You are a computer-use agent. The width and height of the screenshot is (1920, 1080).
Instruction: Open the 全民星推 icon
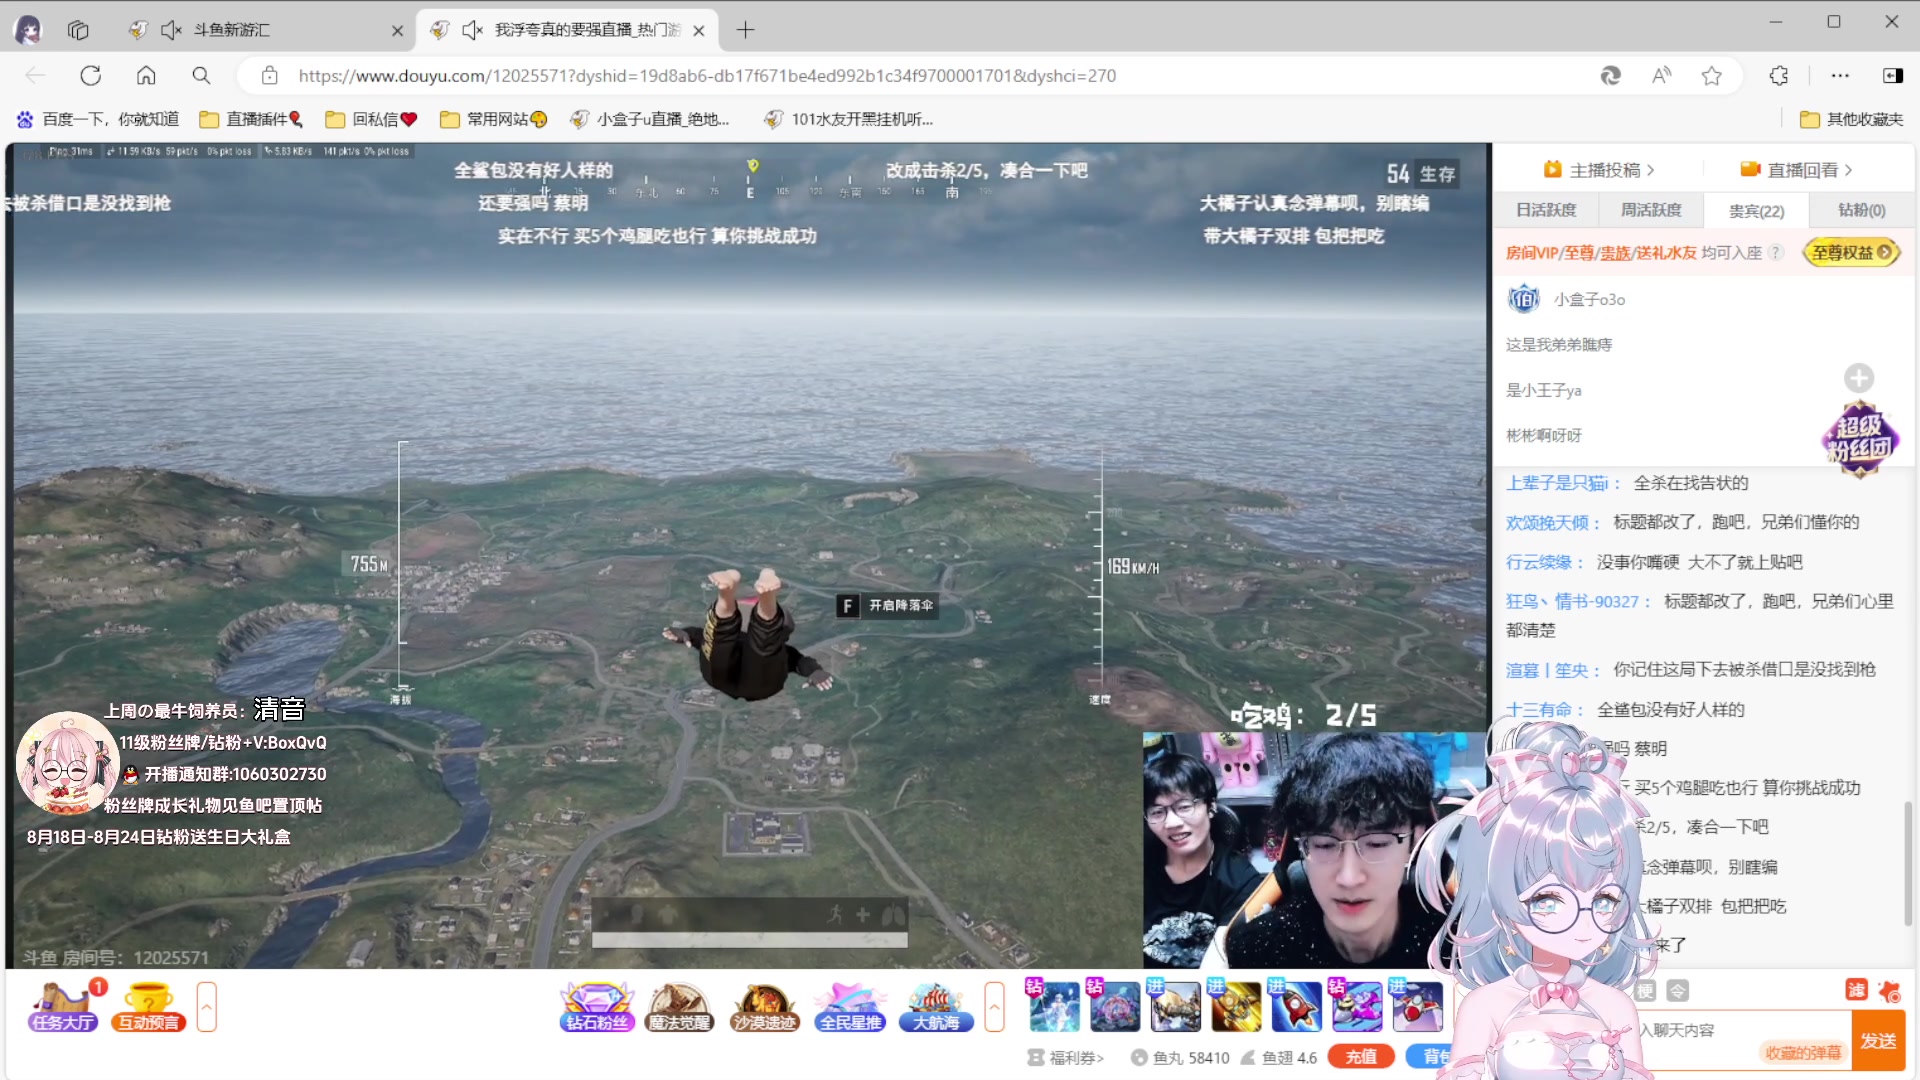(849, 1006)
